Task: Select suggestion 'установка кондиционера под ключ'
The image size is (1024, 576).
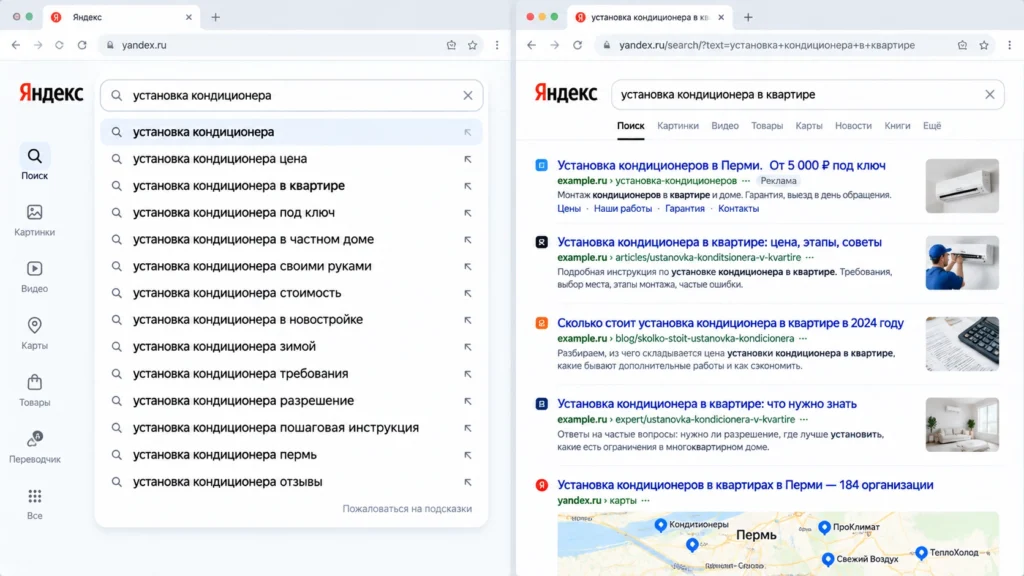Action: click(291, 213)
